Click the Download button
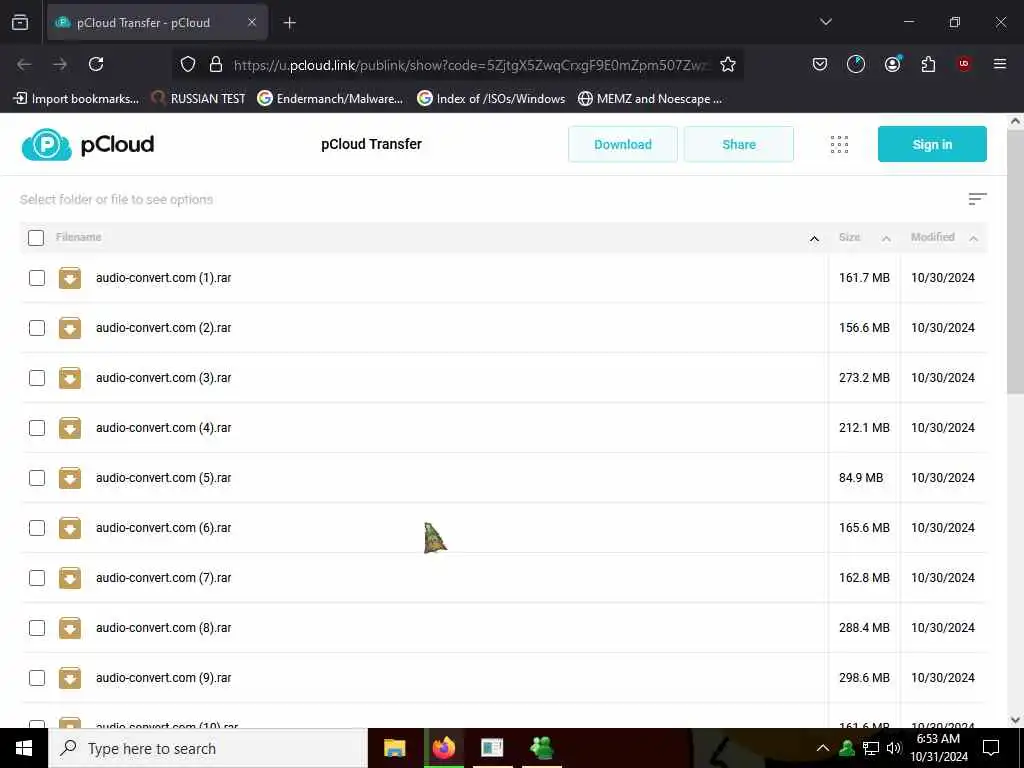 [x=622, y=144]
